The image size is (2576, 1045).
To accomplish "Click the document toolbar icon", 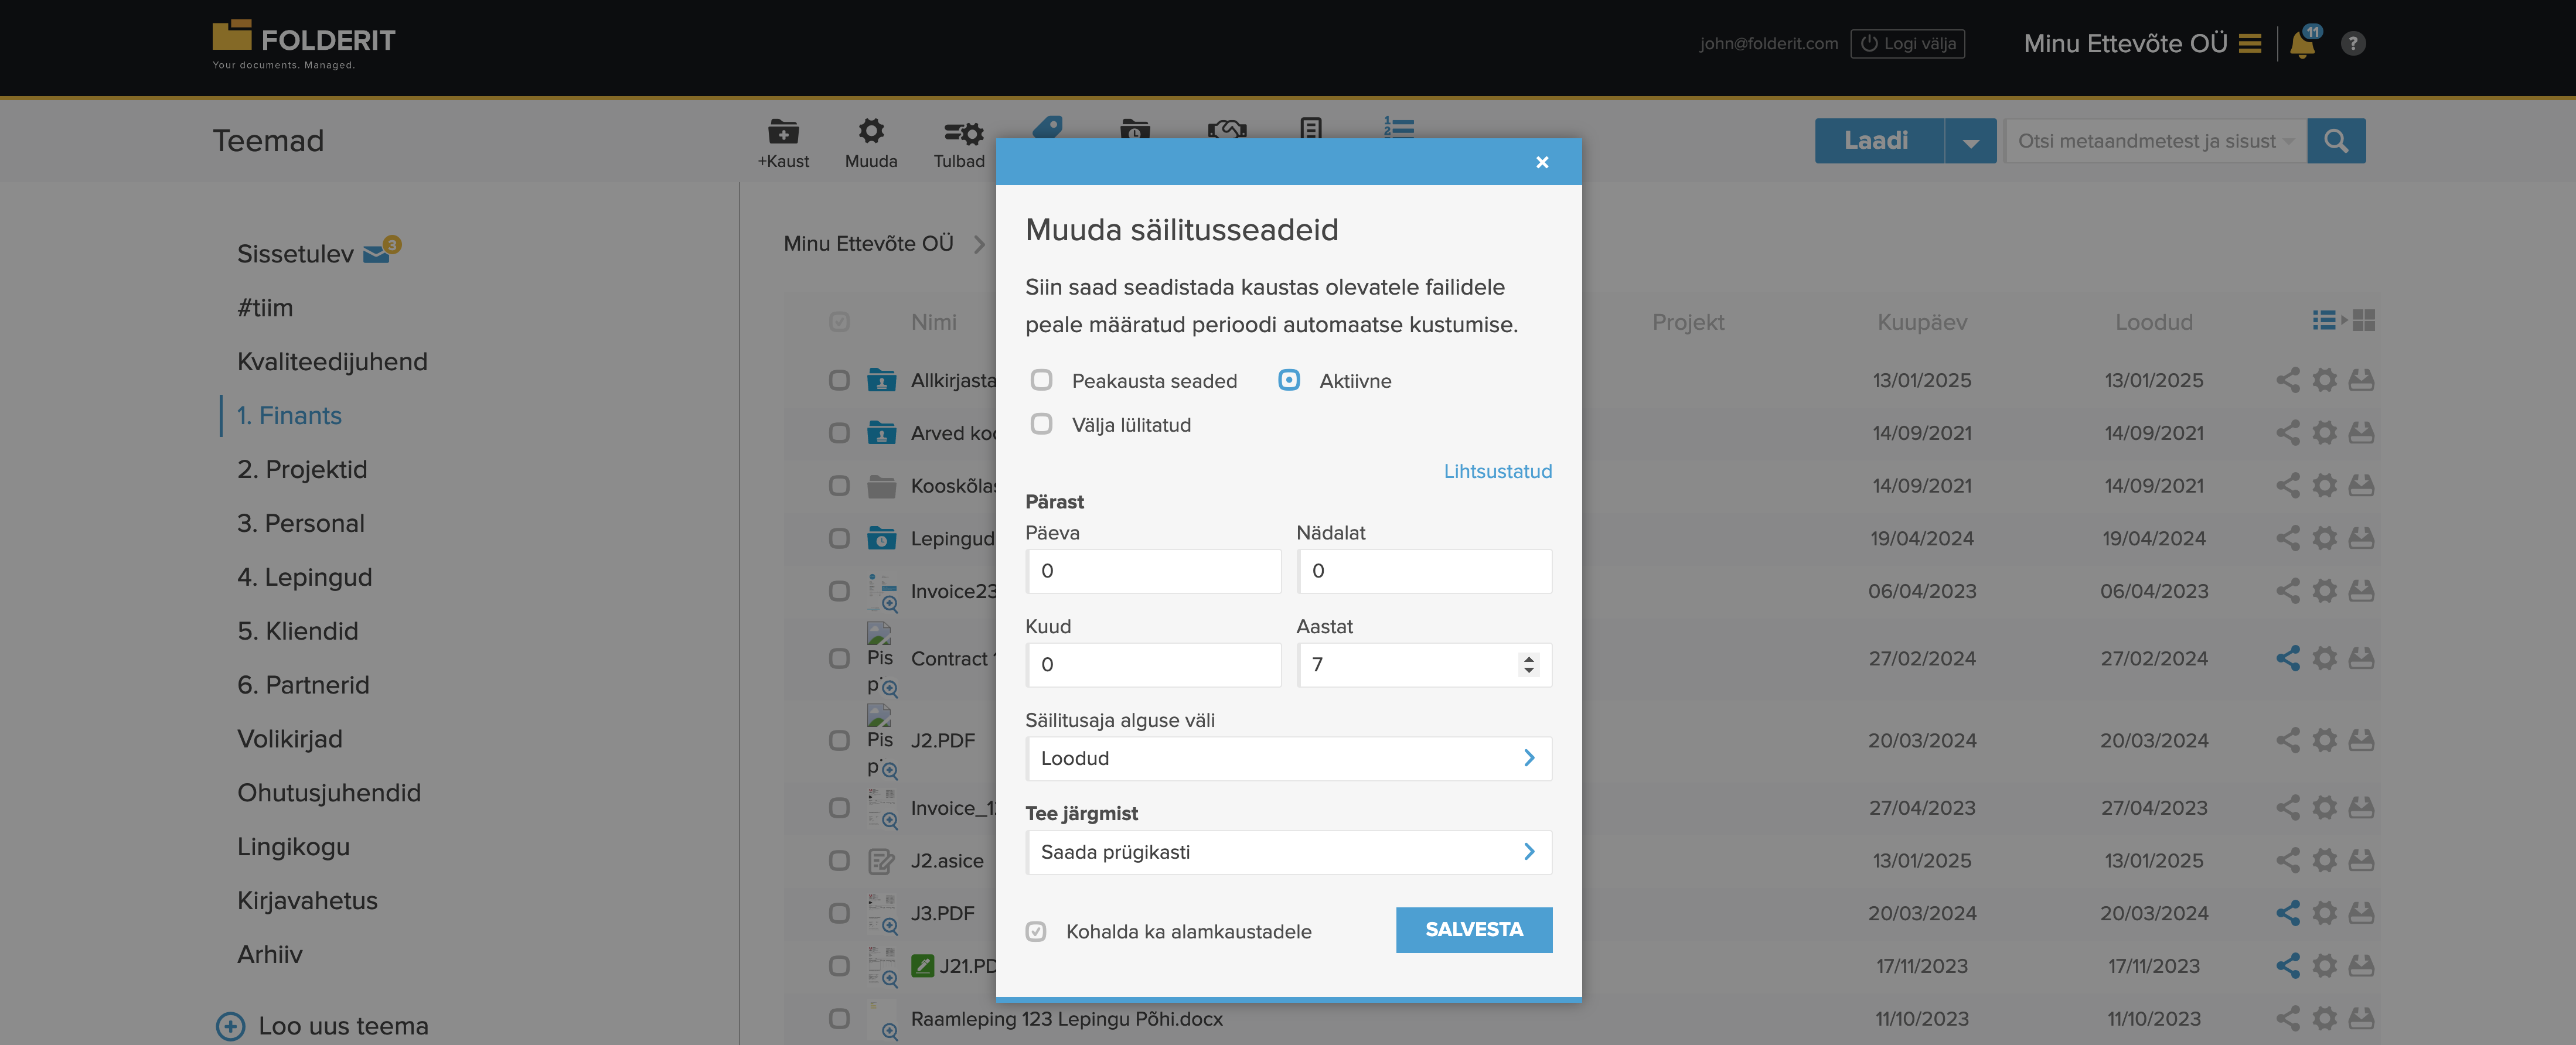I will [1311, 128].
